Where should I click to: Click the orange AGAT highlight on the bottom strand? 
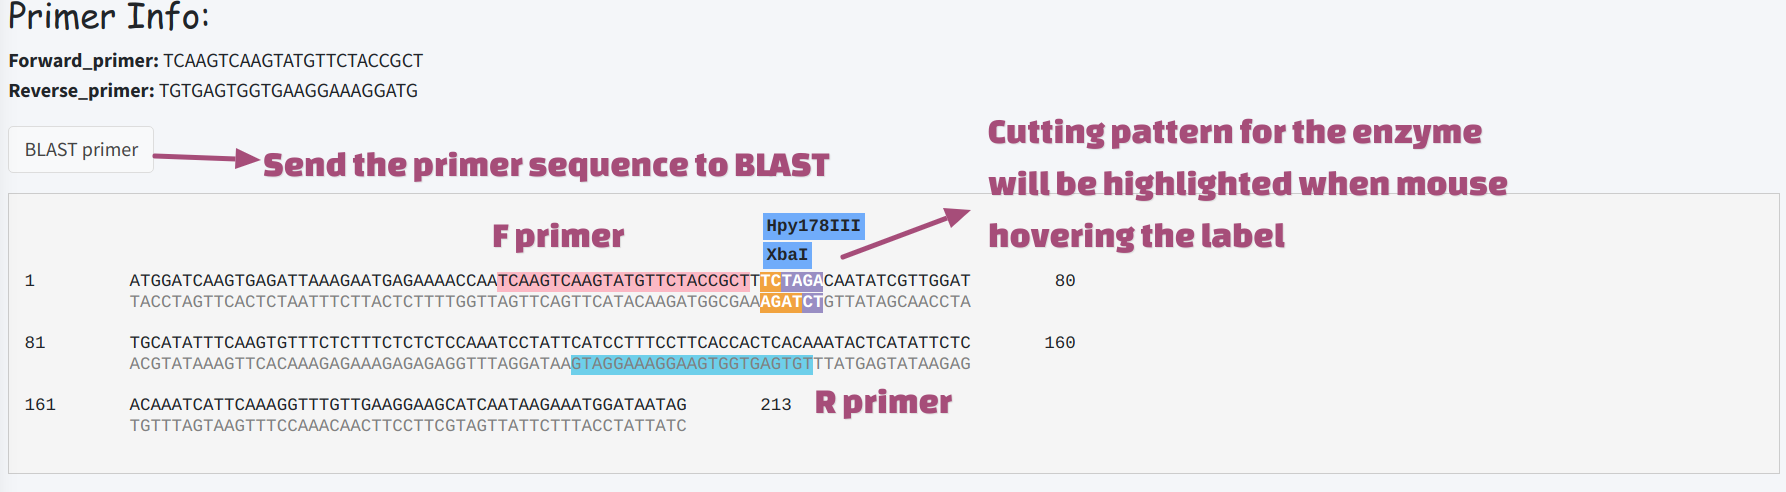781,302
